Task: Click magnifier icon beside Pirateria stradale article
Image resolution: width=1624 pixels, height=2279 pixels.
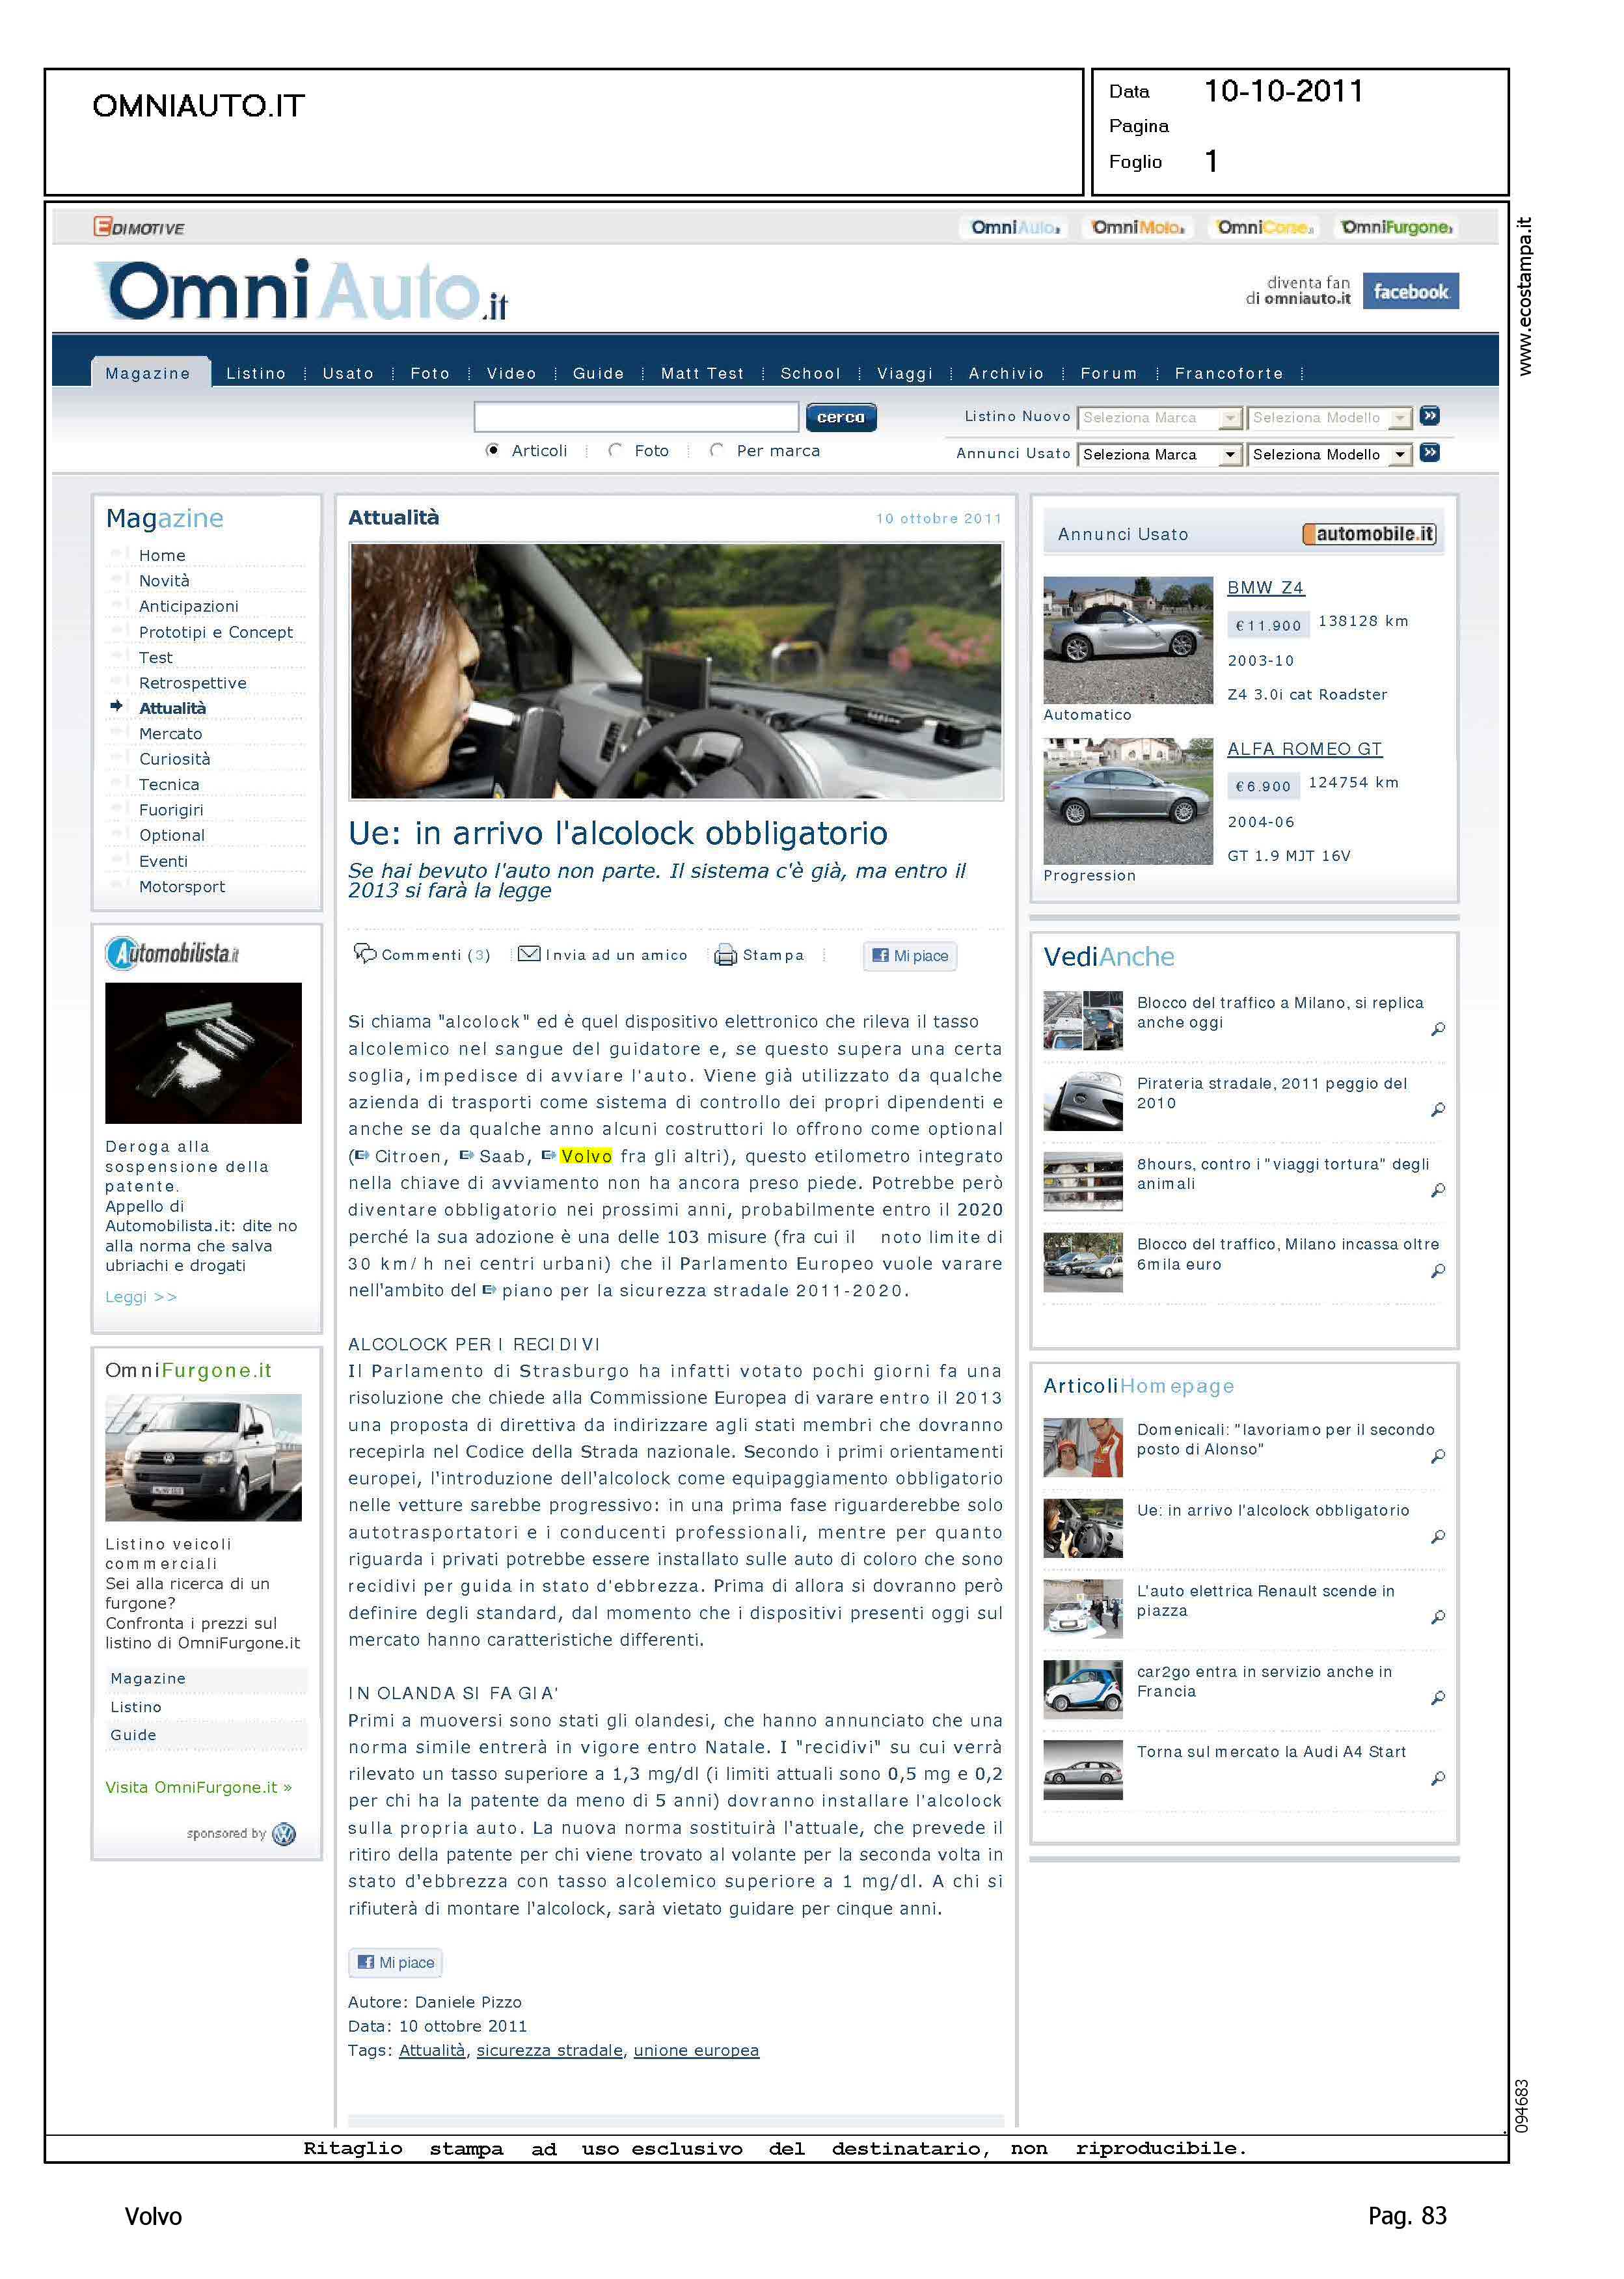Action: 1437,1109
